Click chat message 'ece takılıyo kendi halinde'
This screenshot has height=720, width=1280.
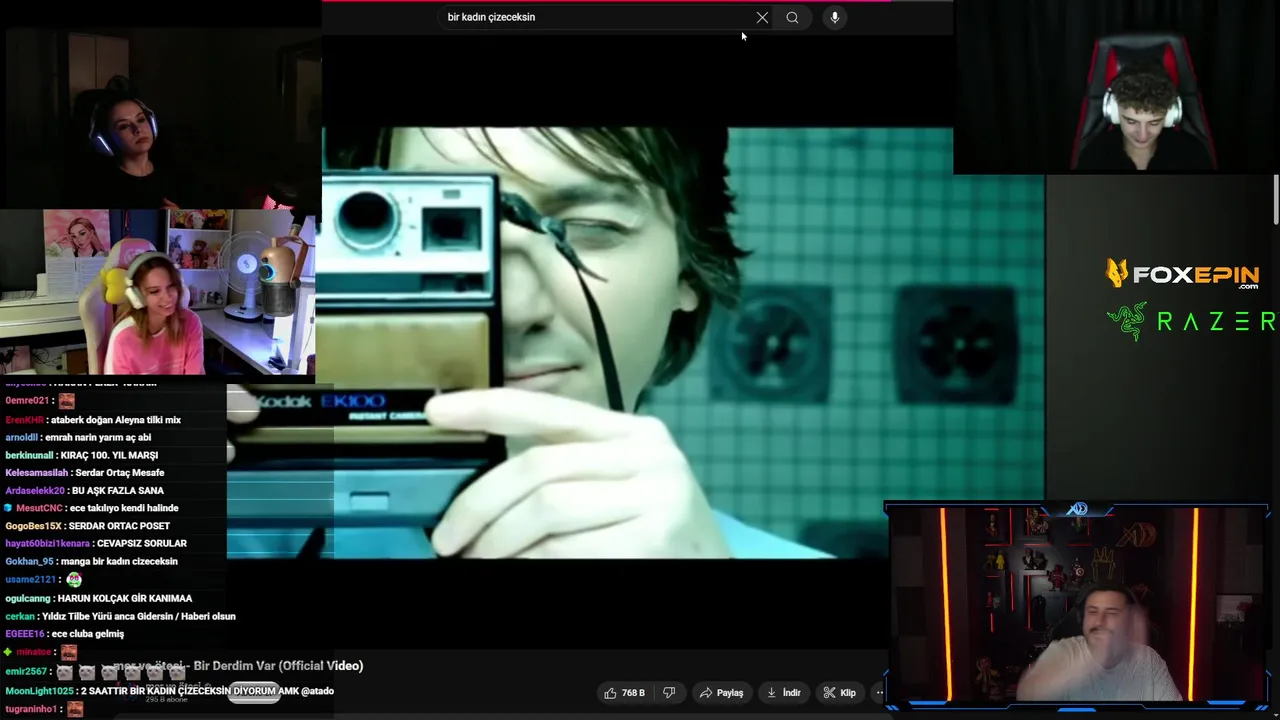coord(124,508)
